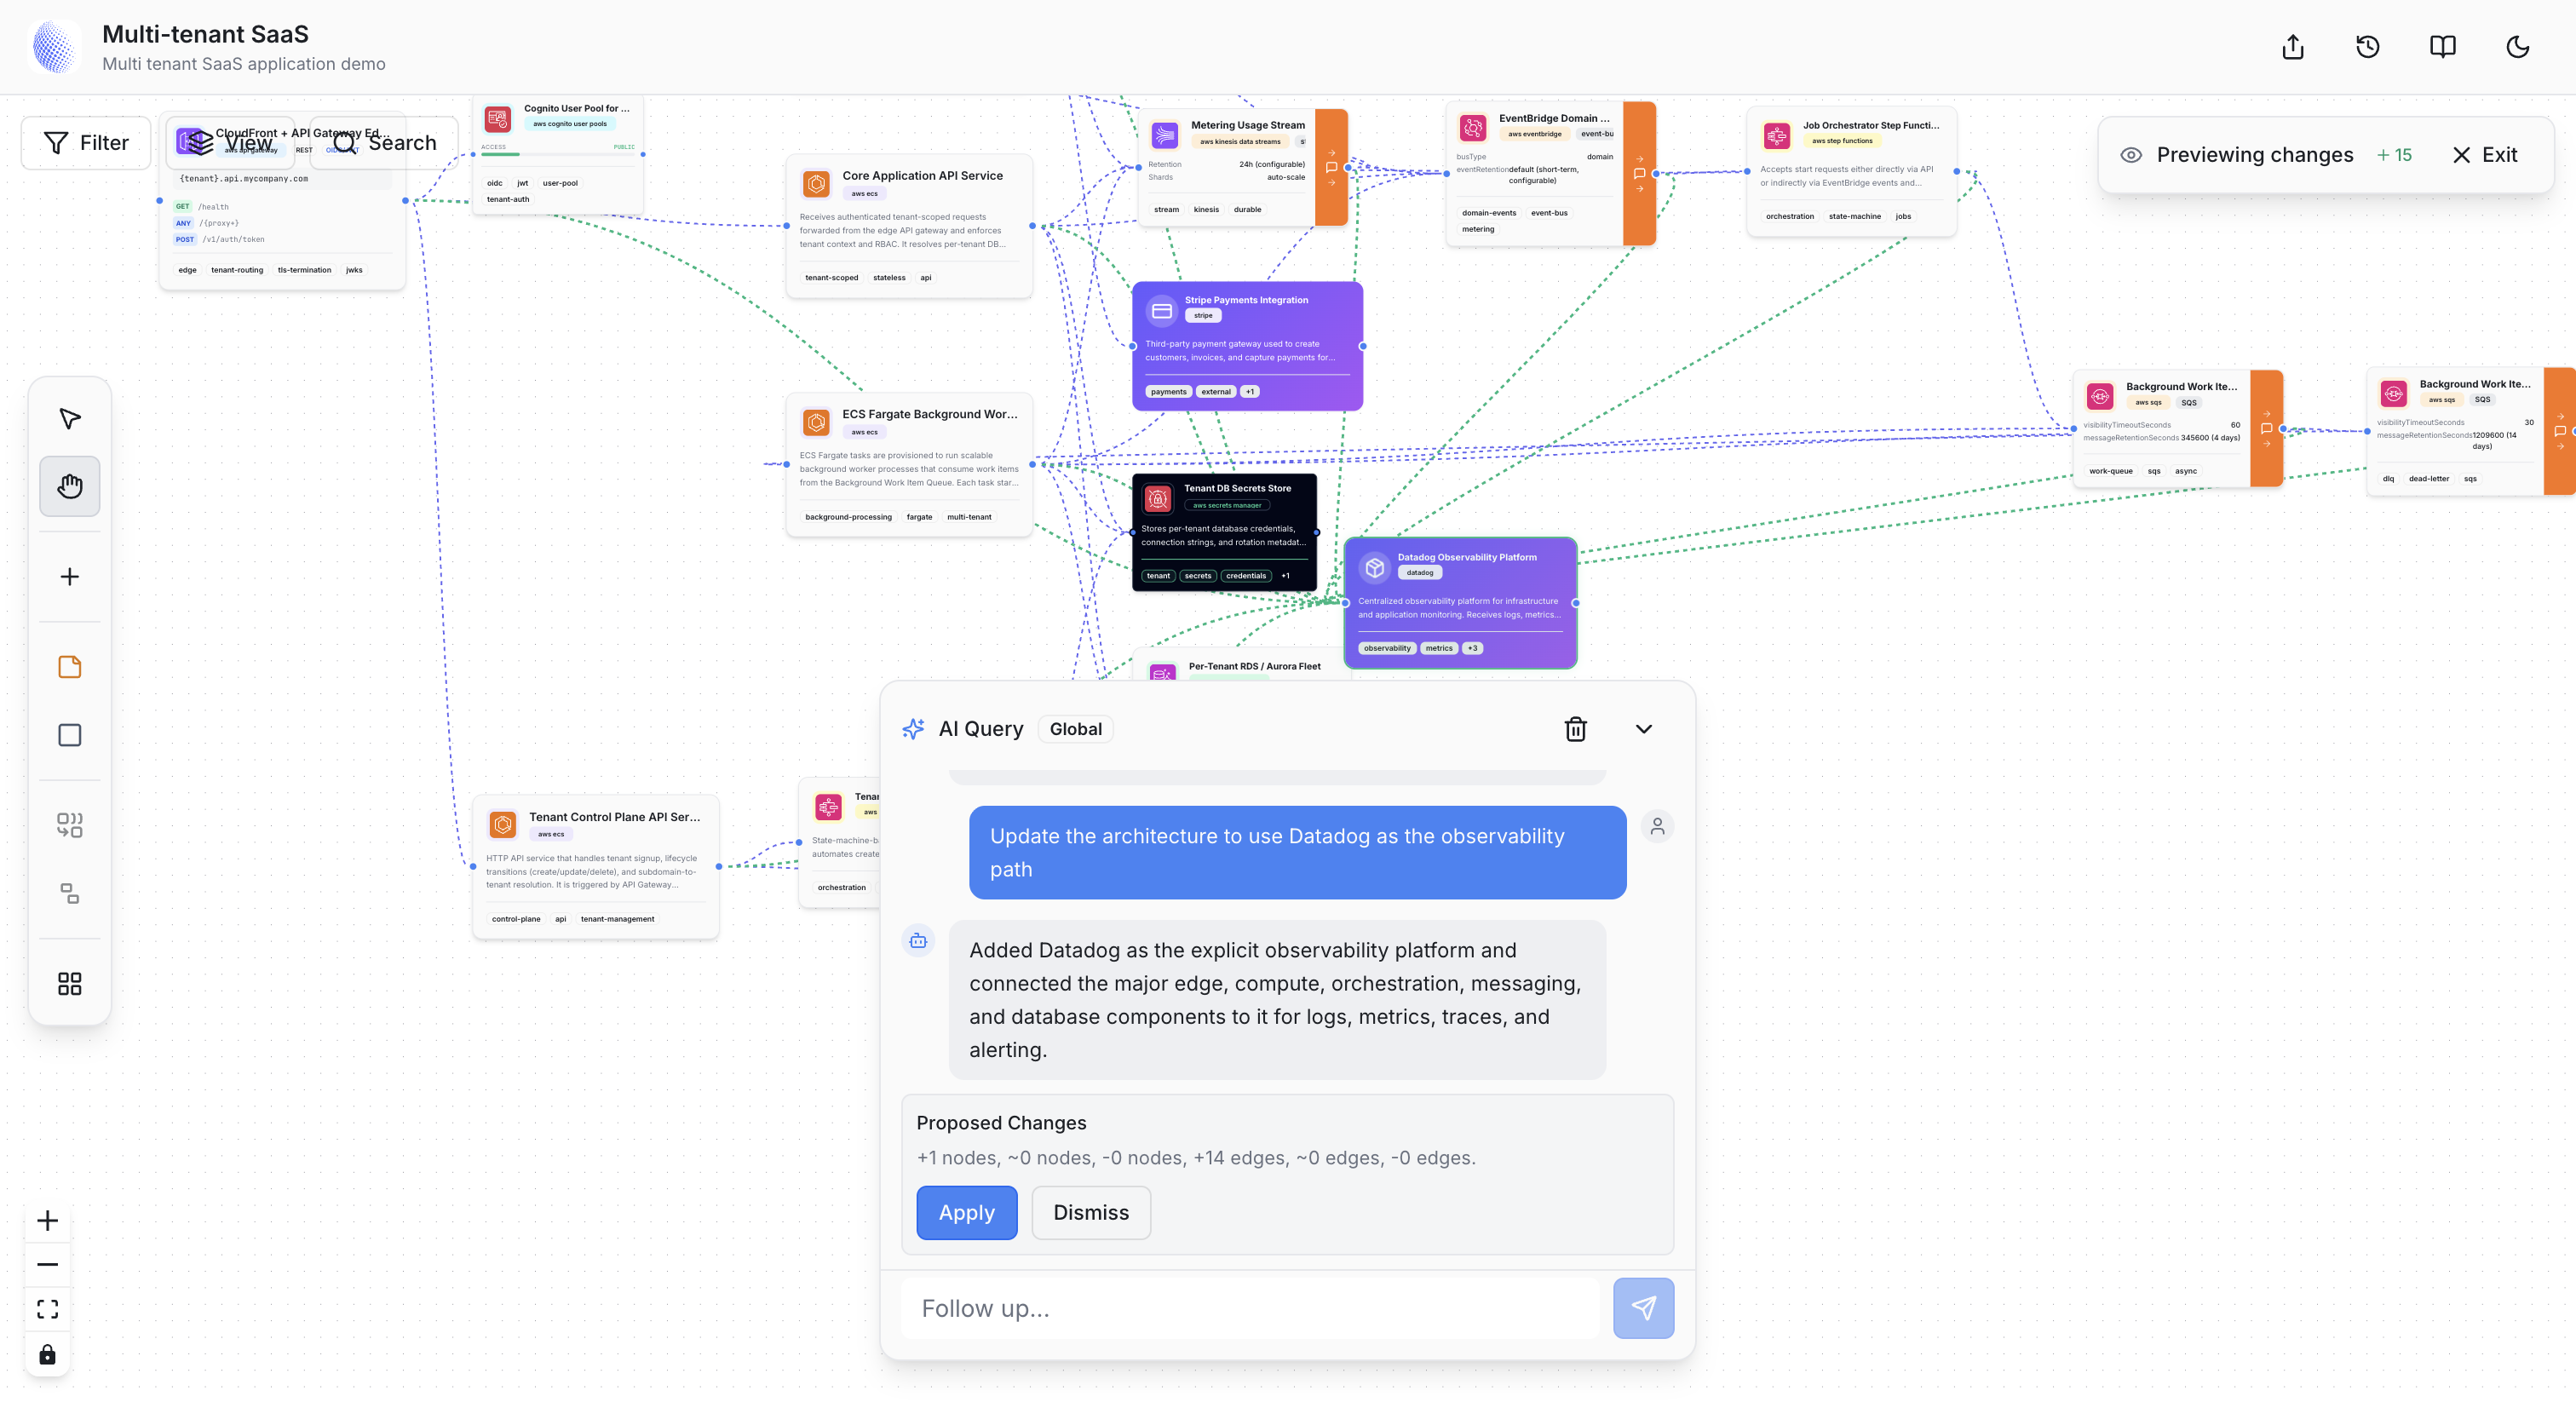
Task: Click the 'observability' tag on Datadog node
Action: 1387,648
